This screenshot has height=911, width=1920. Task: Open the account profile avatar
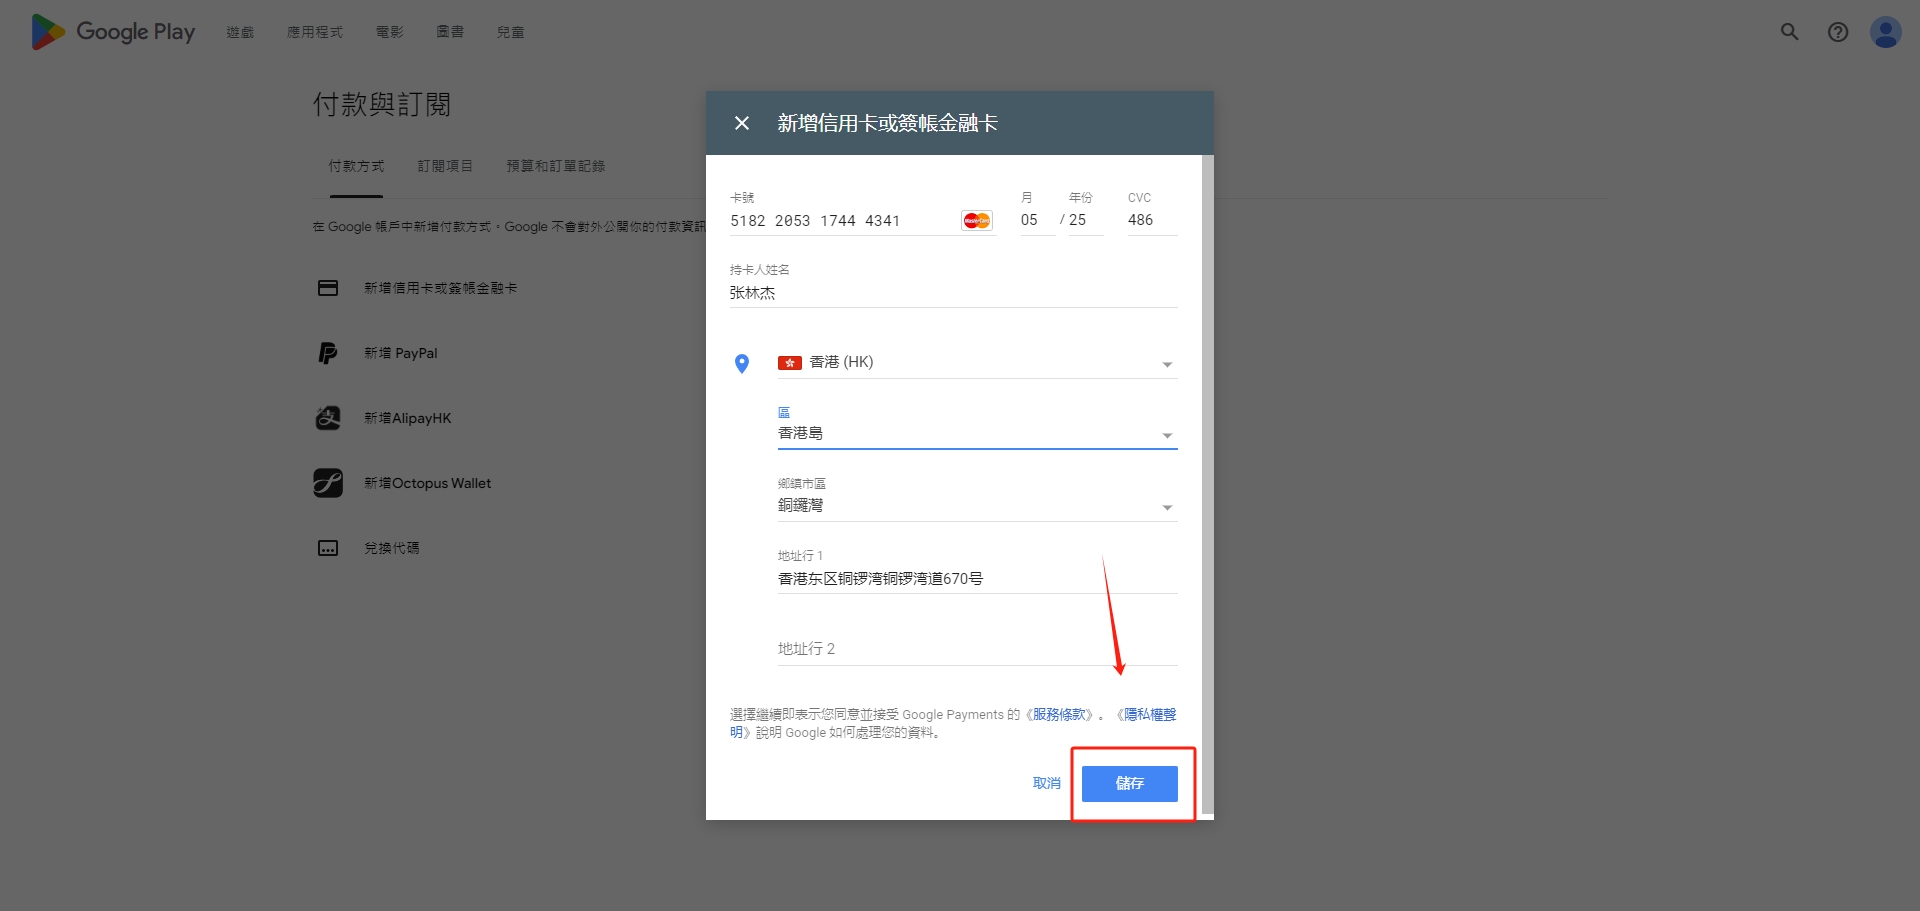click(x=1886, y=31)
